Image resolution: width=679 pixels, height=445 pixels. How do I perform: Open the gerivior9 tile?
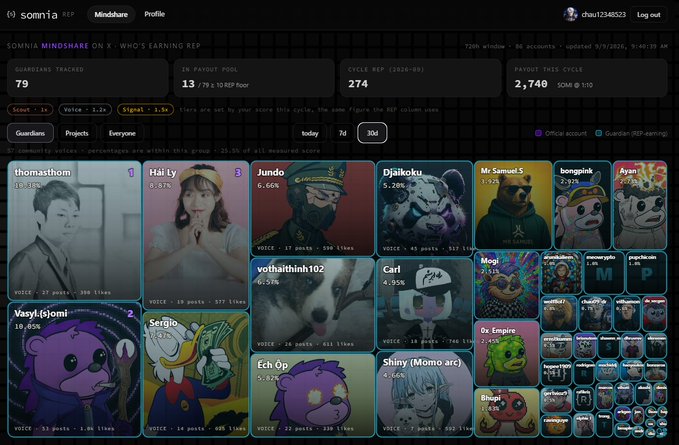[x=556, y=400]
